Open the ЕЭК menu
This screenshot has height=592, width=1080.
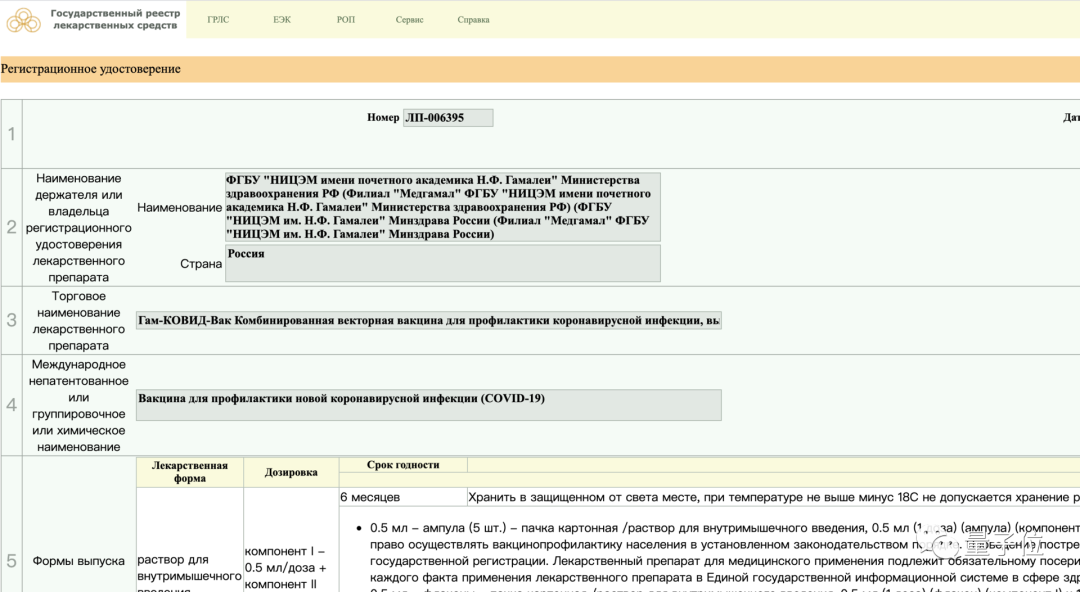282,20
